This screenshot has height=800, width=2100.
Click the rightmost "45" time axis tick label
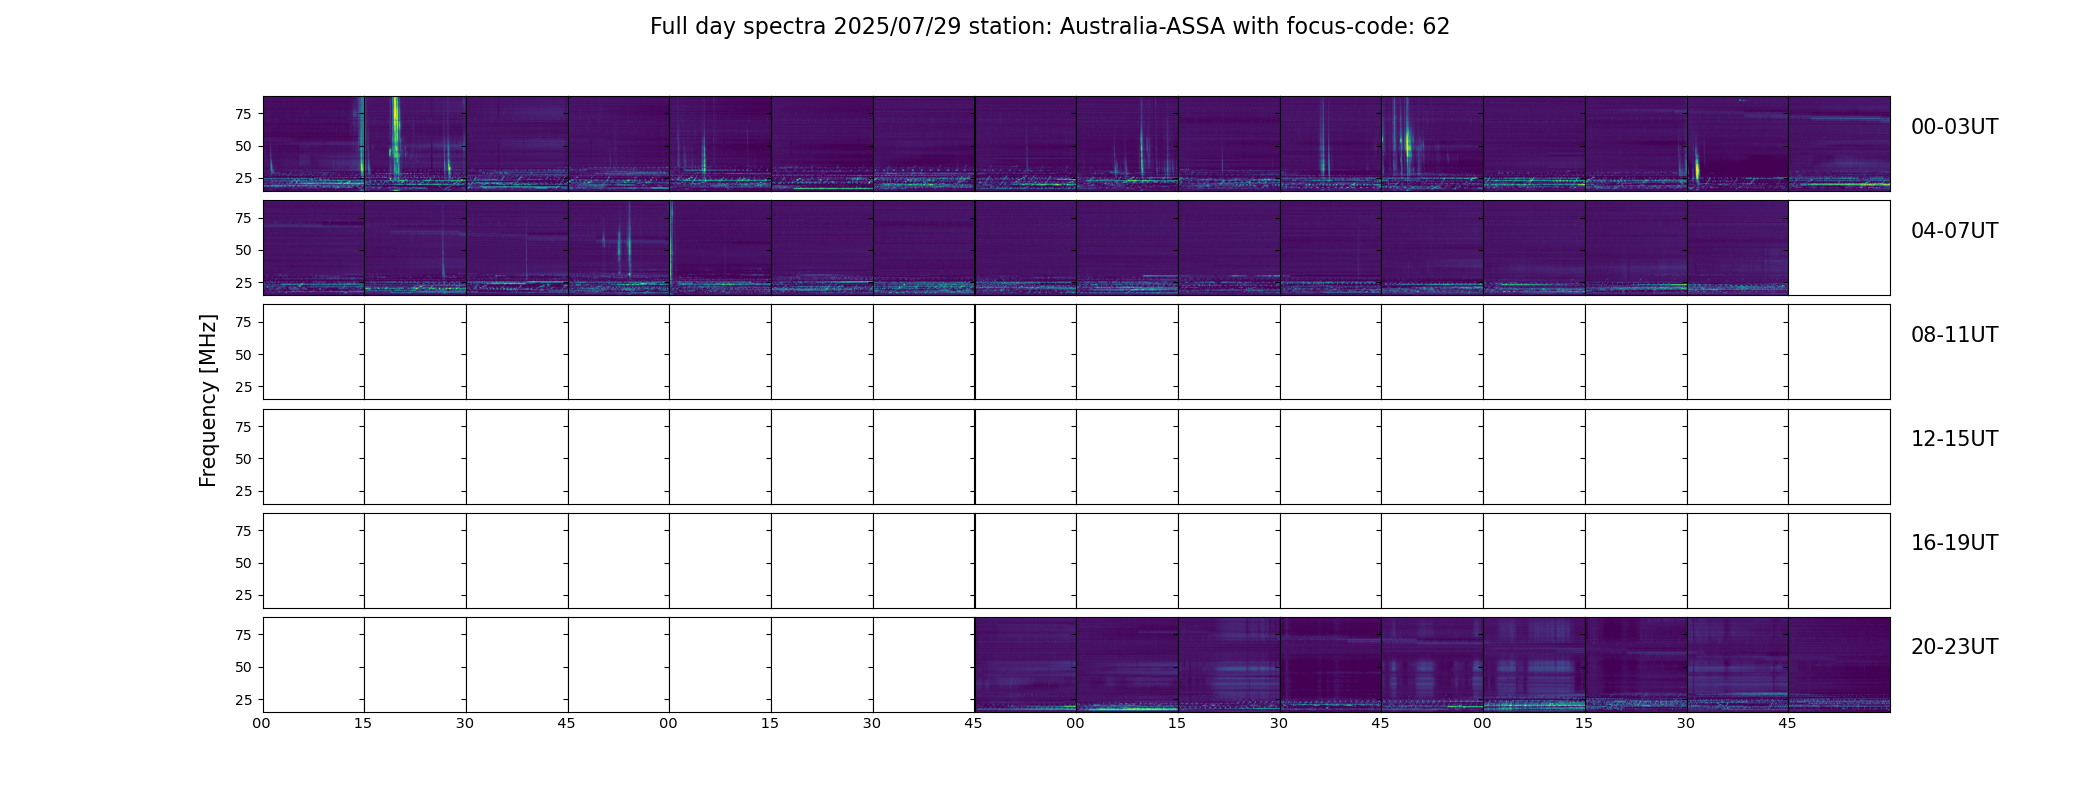(x=1787, y=723)
